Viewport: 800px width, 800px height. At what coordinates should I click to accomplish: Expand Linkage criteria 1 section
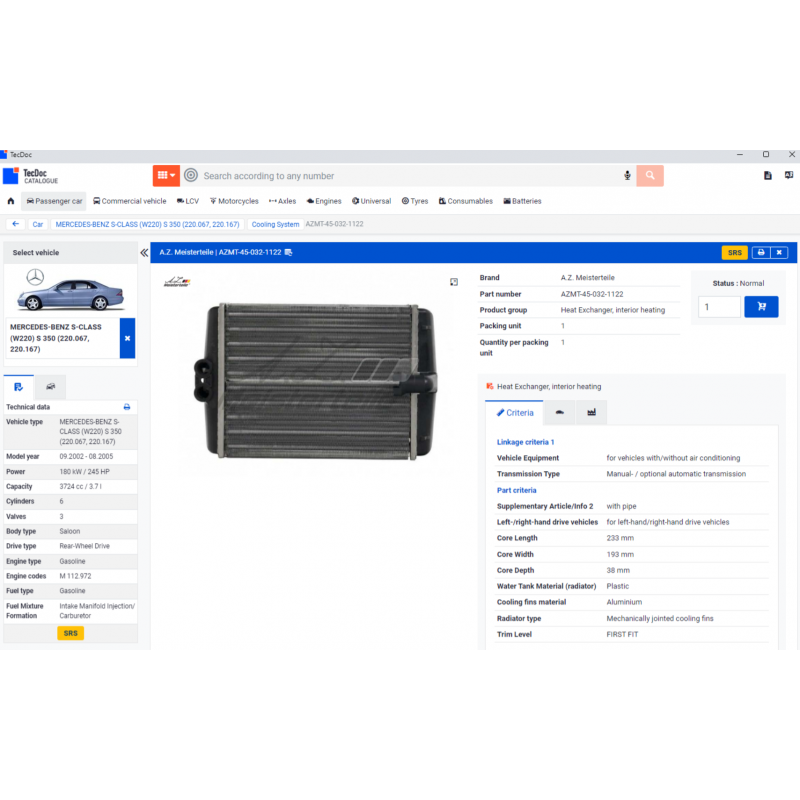pos(525,441)
